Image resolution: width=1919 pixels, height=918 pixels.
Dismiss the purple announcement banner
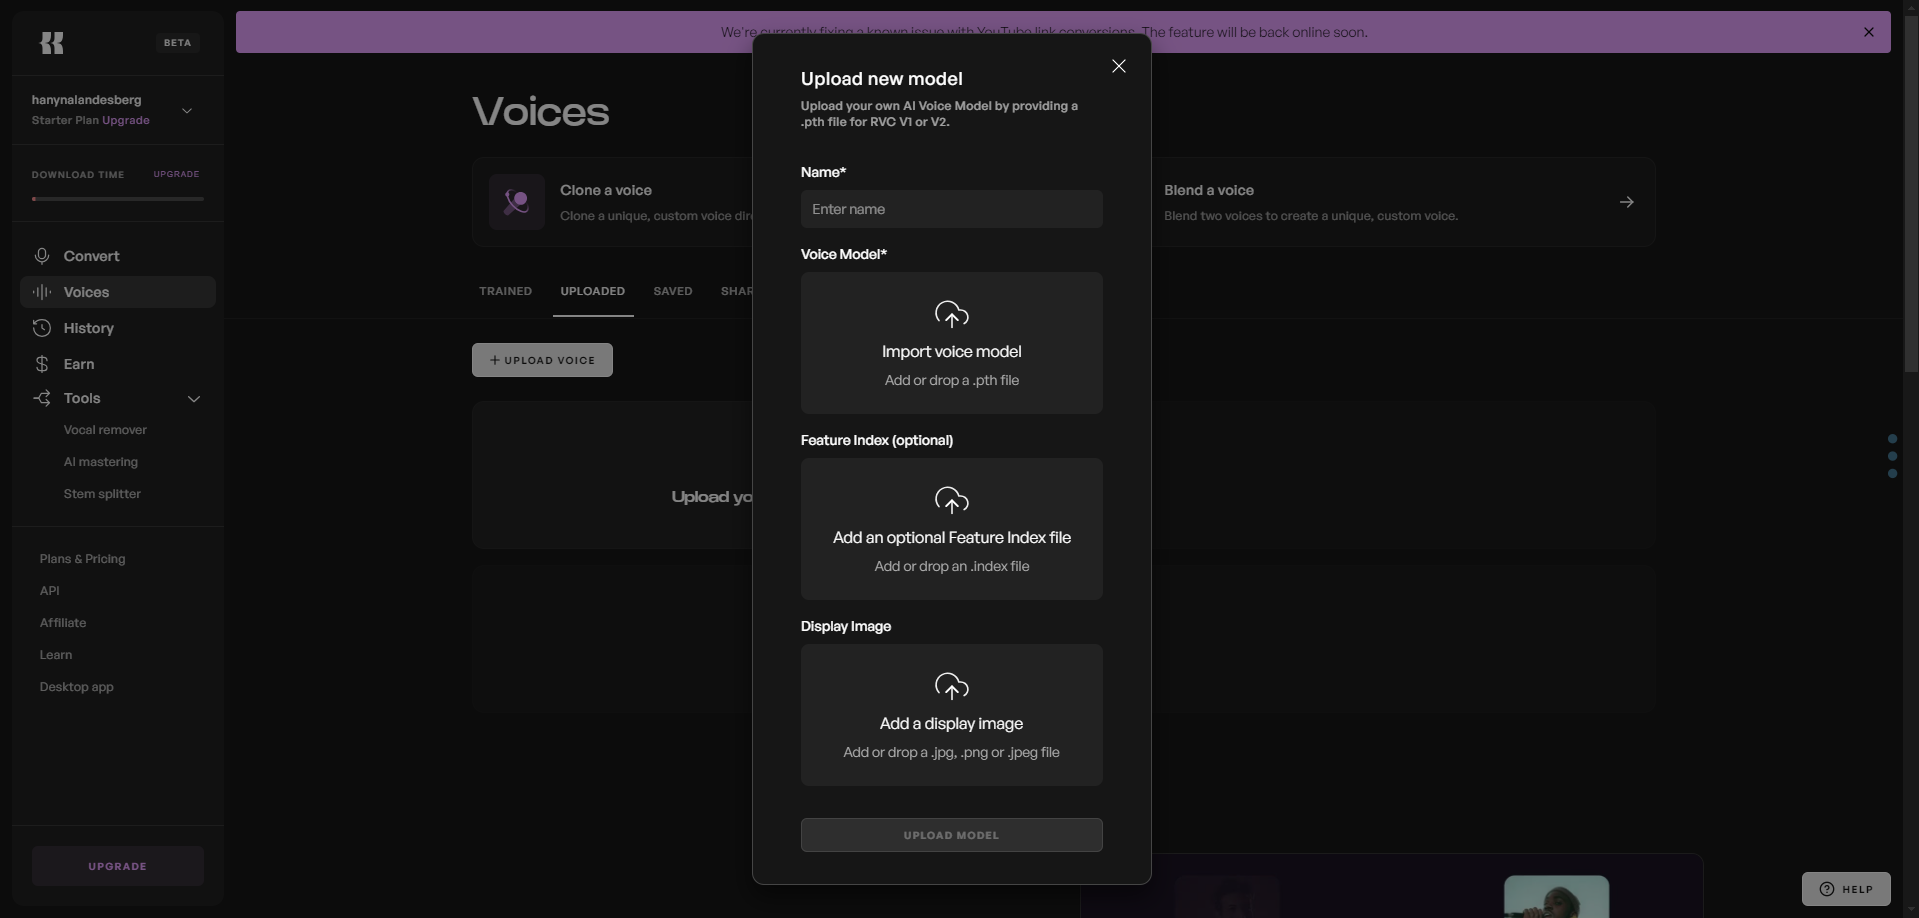click(x=1869, y=32)
